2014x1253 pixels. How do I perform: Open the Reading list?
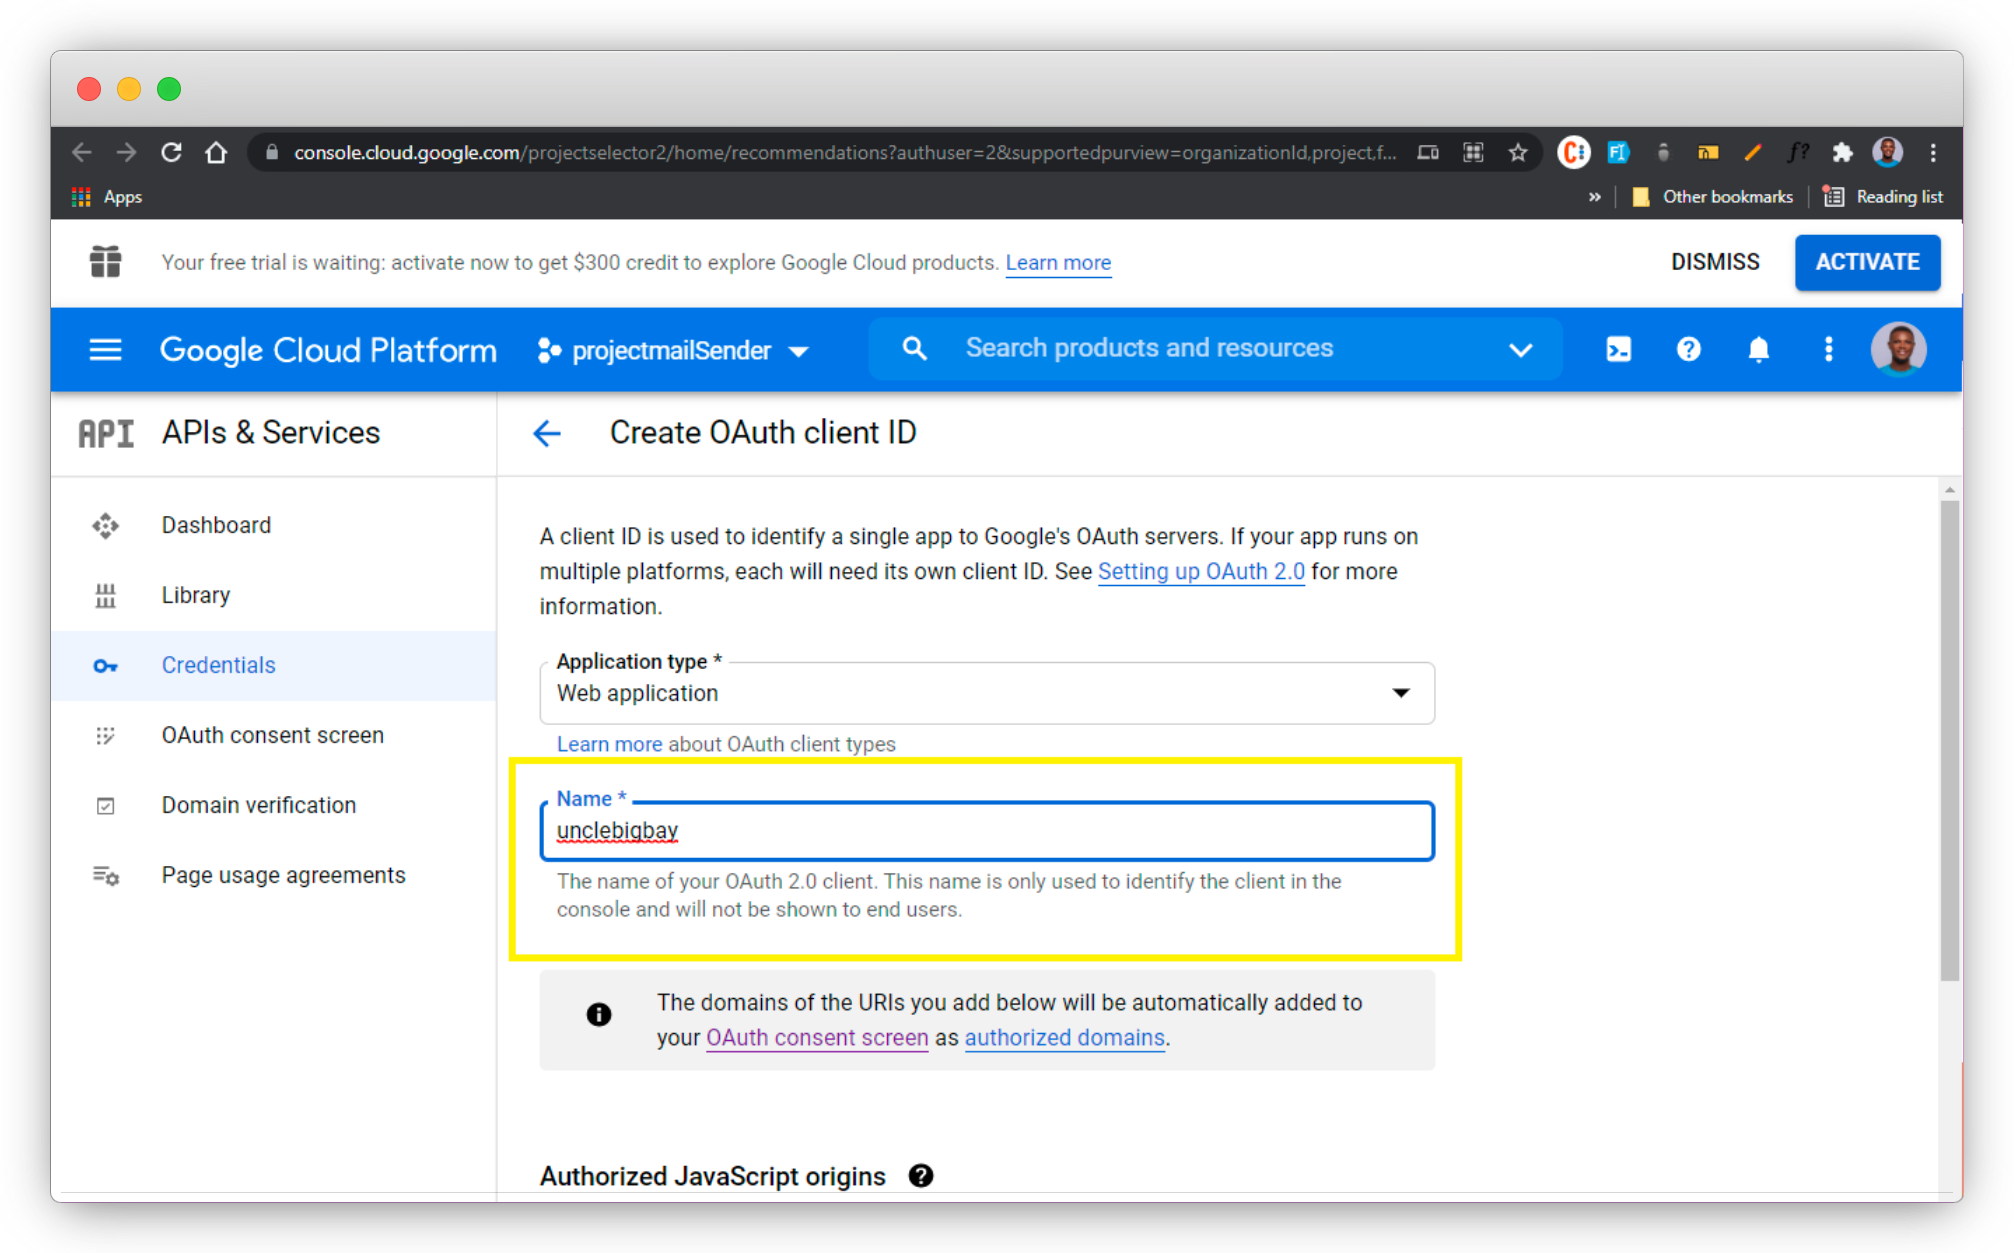(1883, 197)
